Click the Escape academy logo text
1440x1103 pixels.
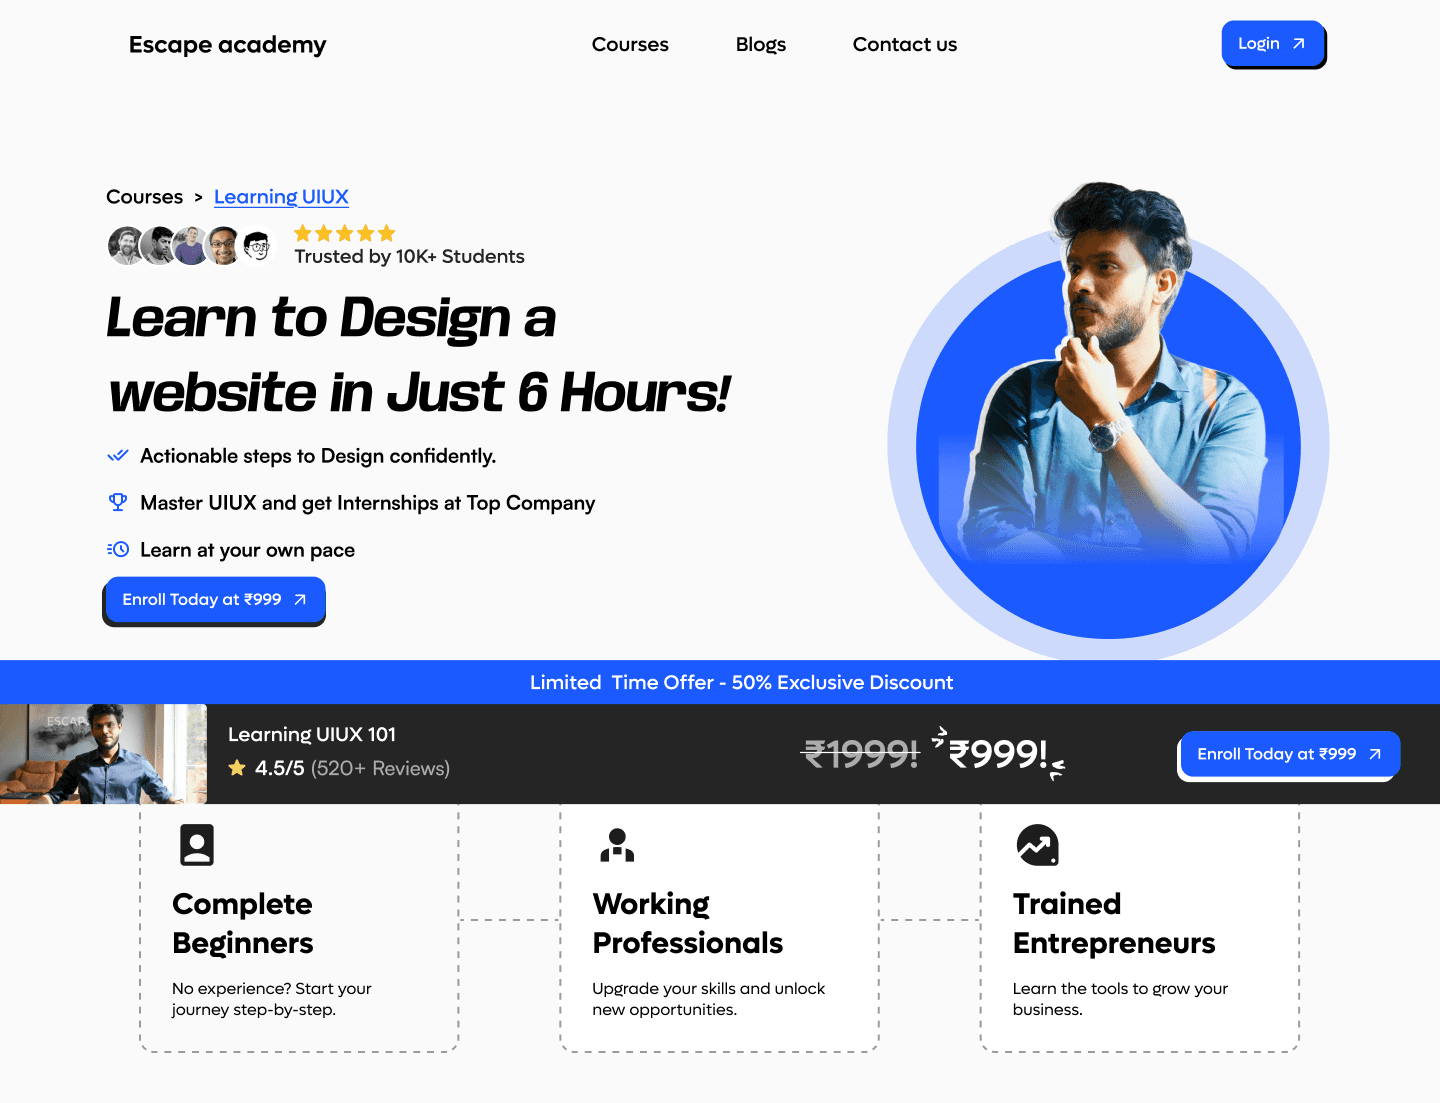228,45
